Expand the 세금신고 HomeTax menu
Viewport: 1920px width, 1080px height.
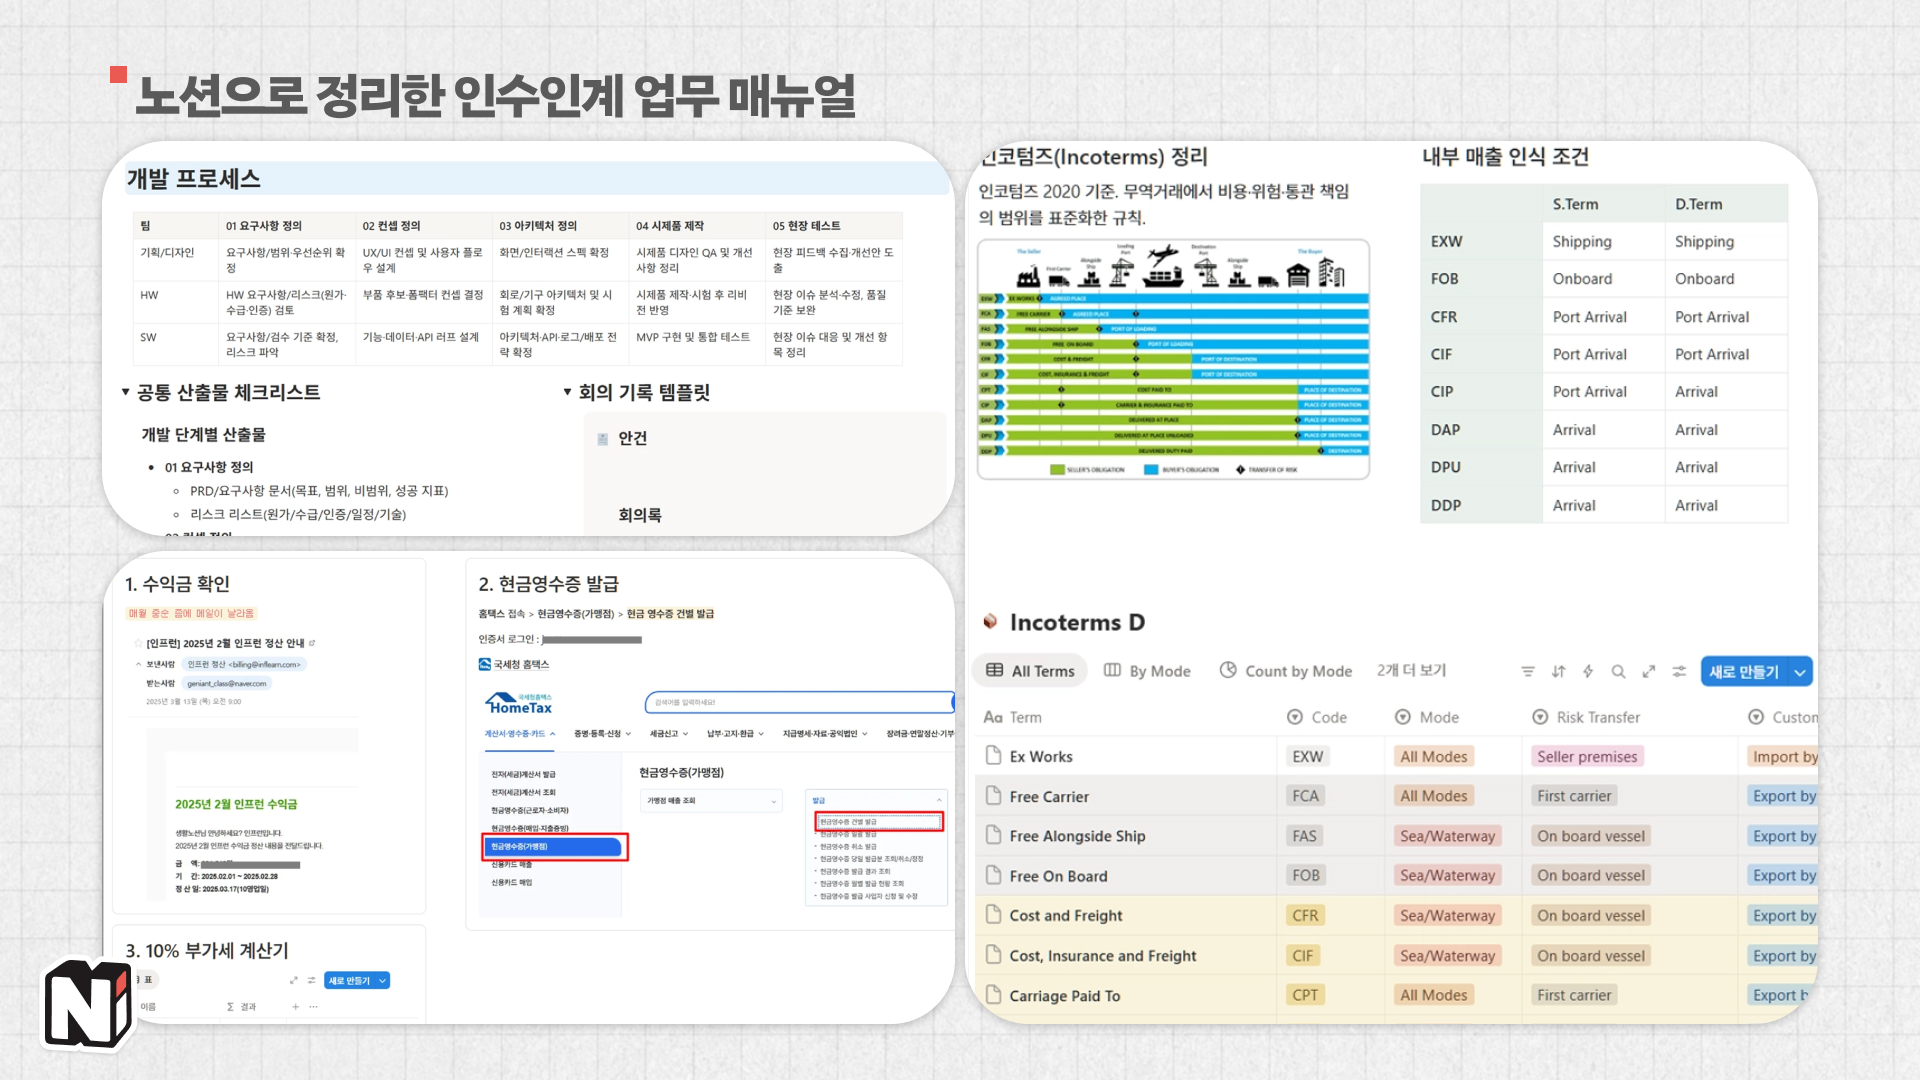[669, 734]
